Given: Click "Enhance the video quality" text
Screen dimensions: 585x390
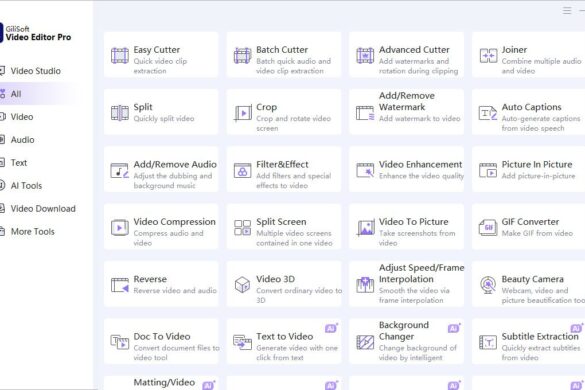Looking at the screenshot, I should [422, 176].
